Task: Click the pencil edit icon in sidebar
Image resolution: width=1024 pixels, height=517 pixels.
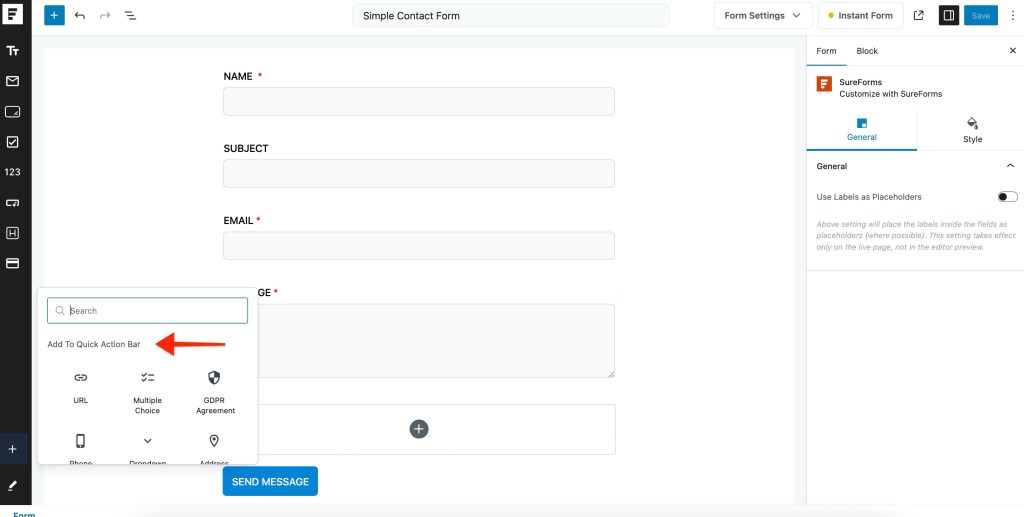Action: tap(12, 486)
